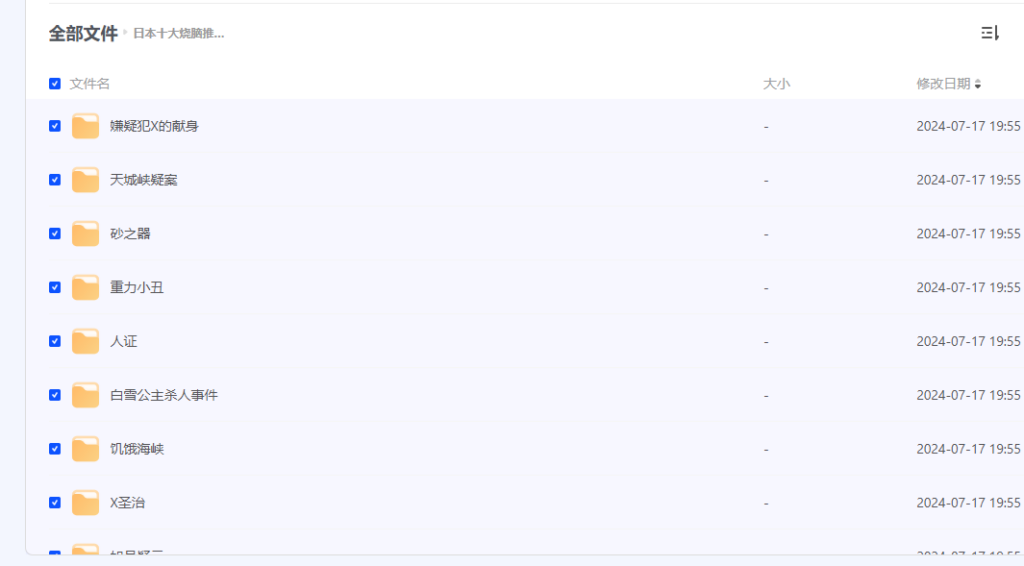Image resolution: width=1024 pixels, height=566 pixels.
Task: Open the 饥饿海峡 folder name
Action: click(x=136, y=449)
